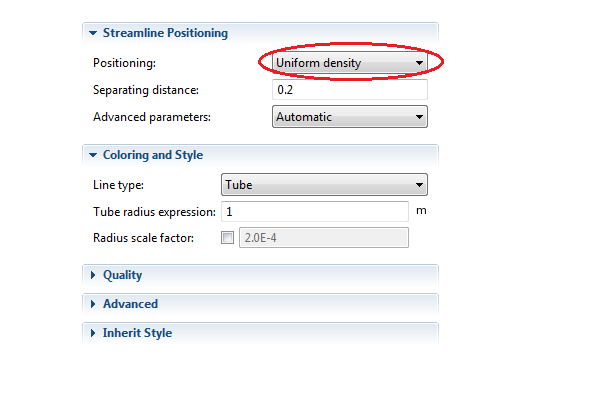Click the Streamline Positioning header title
The width and height of the screenshot is (600, 400).
[x=165, y=33]
